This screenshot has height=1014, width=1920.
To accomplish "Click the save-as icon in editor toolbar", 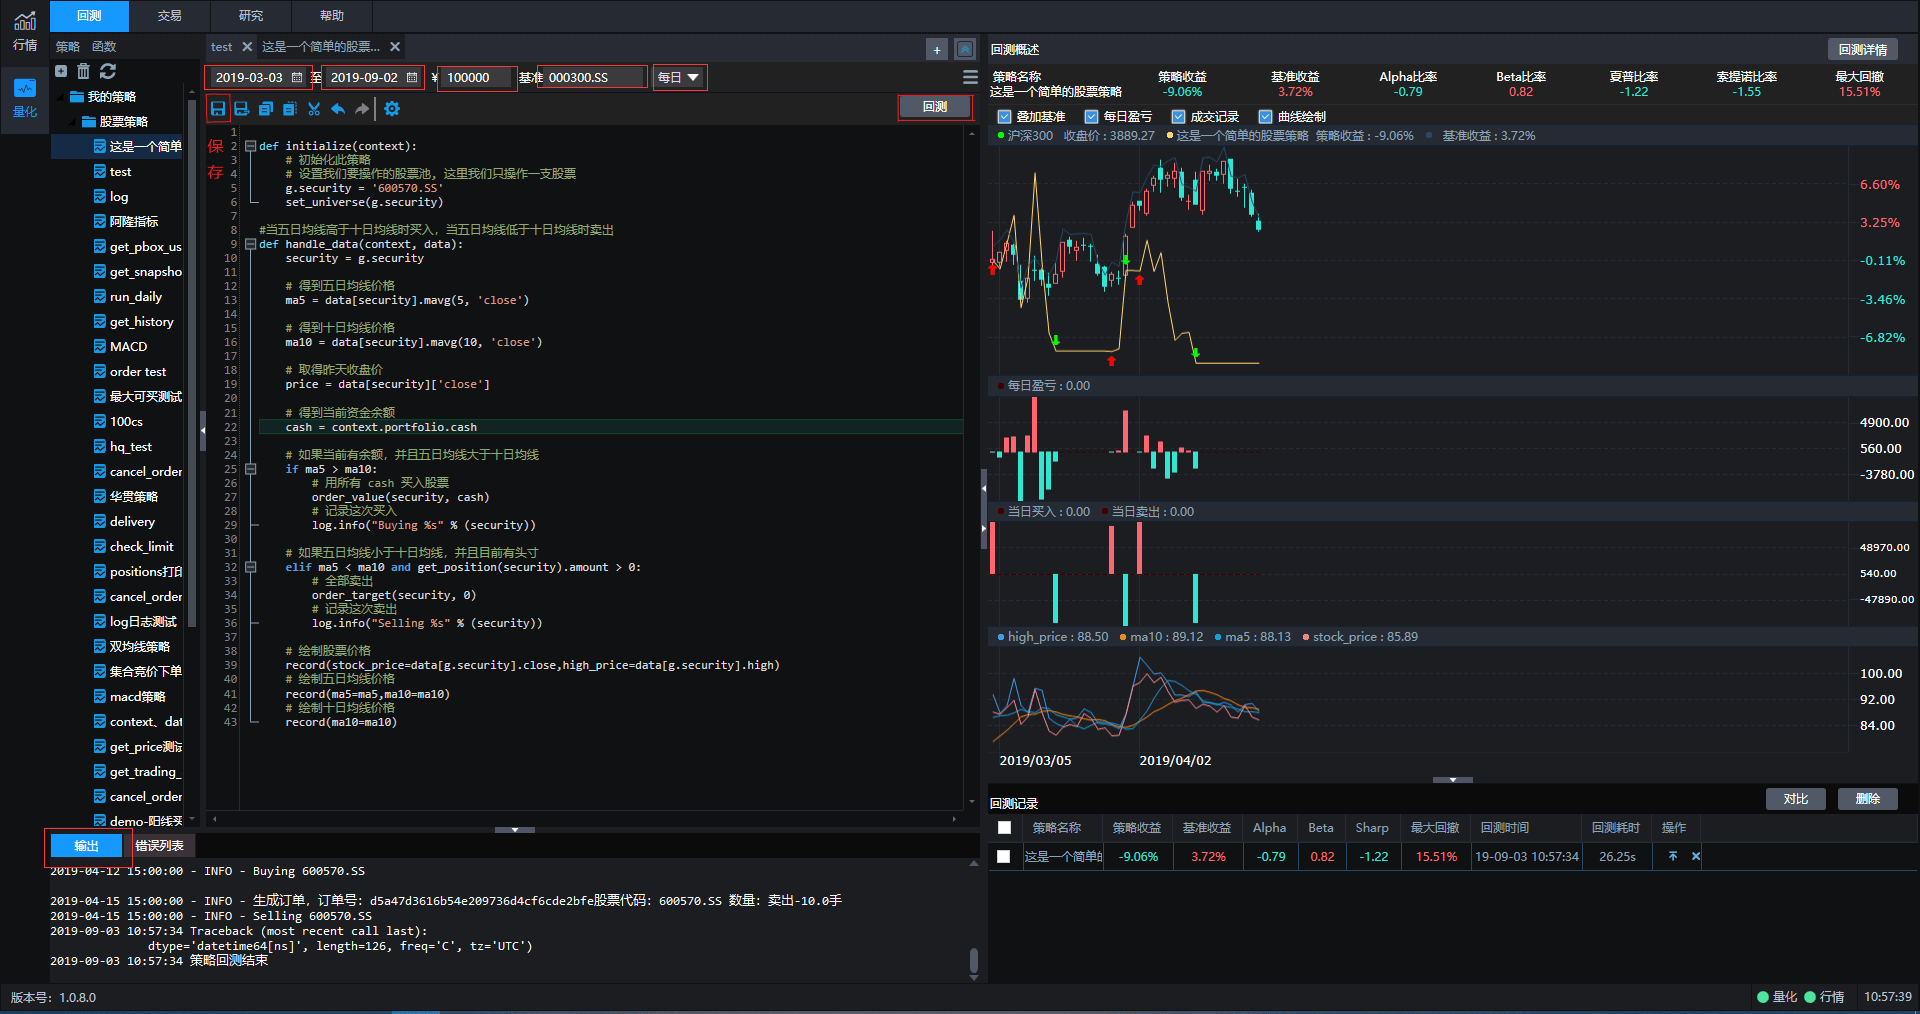I will pos(241,109).
